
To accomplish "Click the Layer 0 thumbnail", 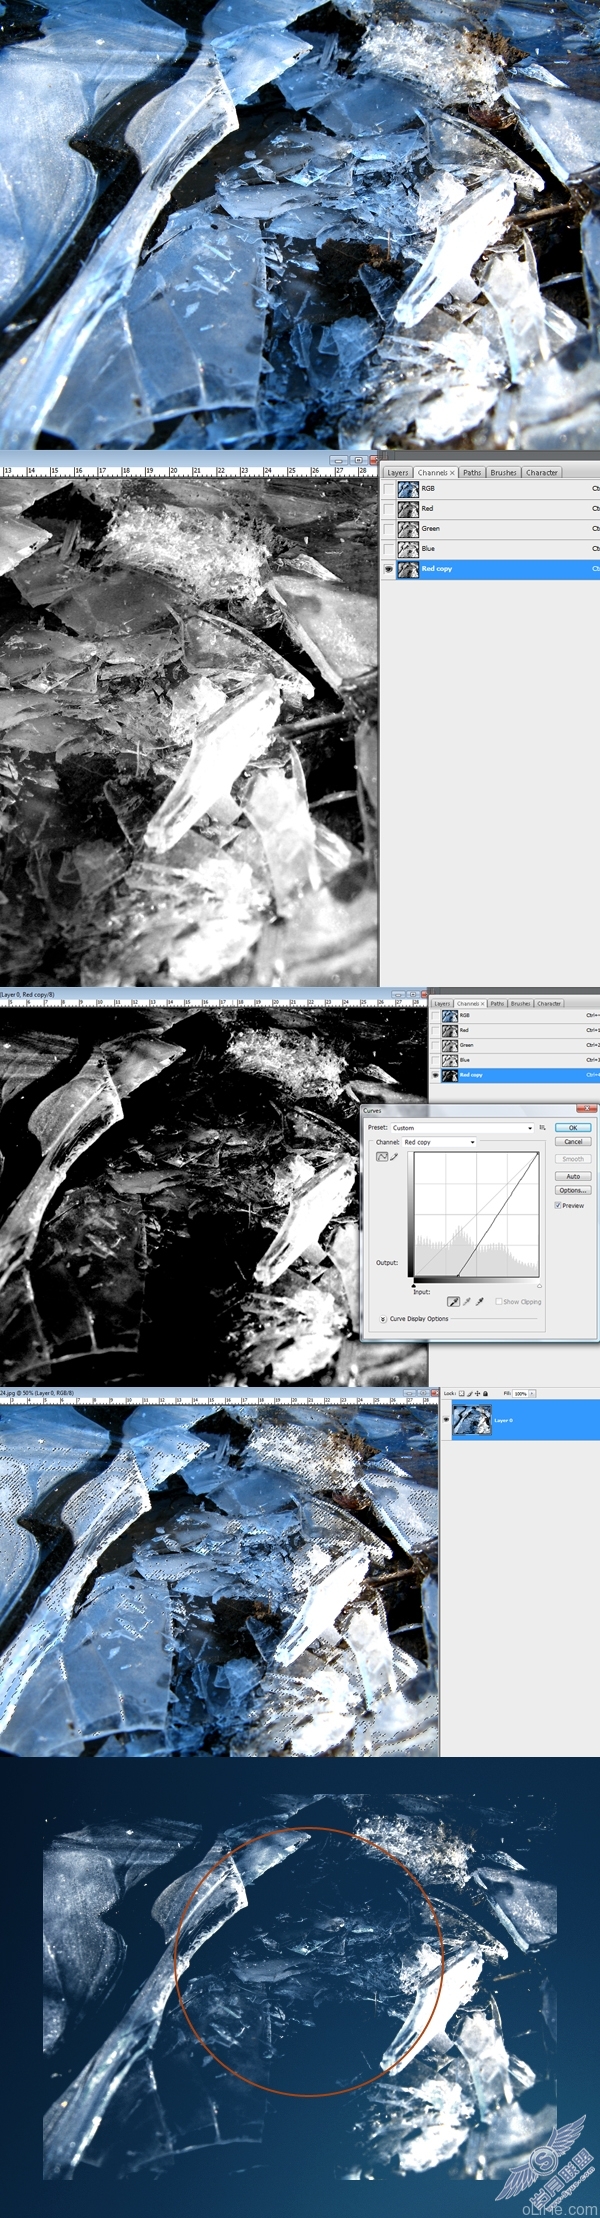I will pos(472,1420).
